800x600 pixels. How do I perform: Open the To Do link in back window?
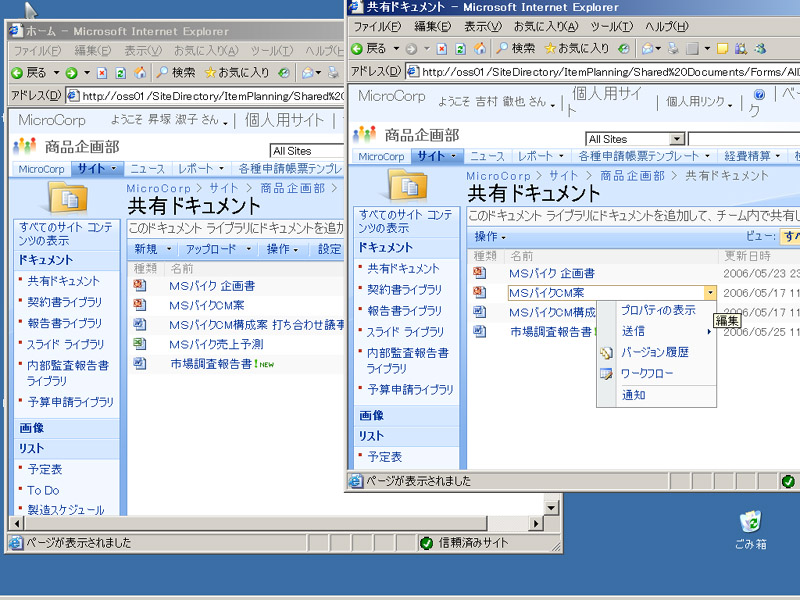click(x=43, y=490)
